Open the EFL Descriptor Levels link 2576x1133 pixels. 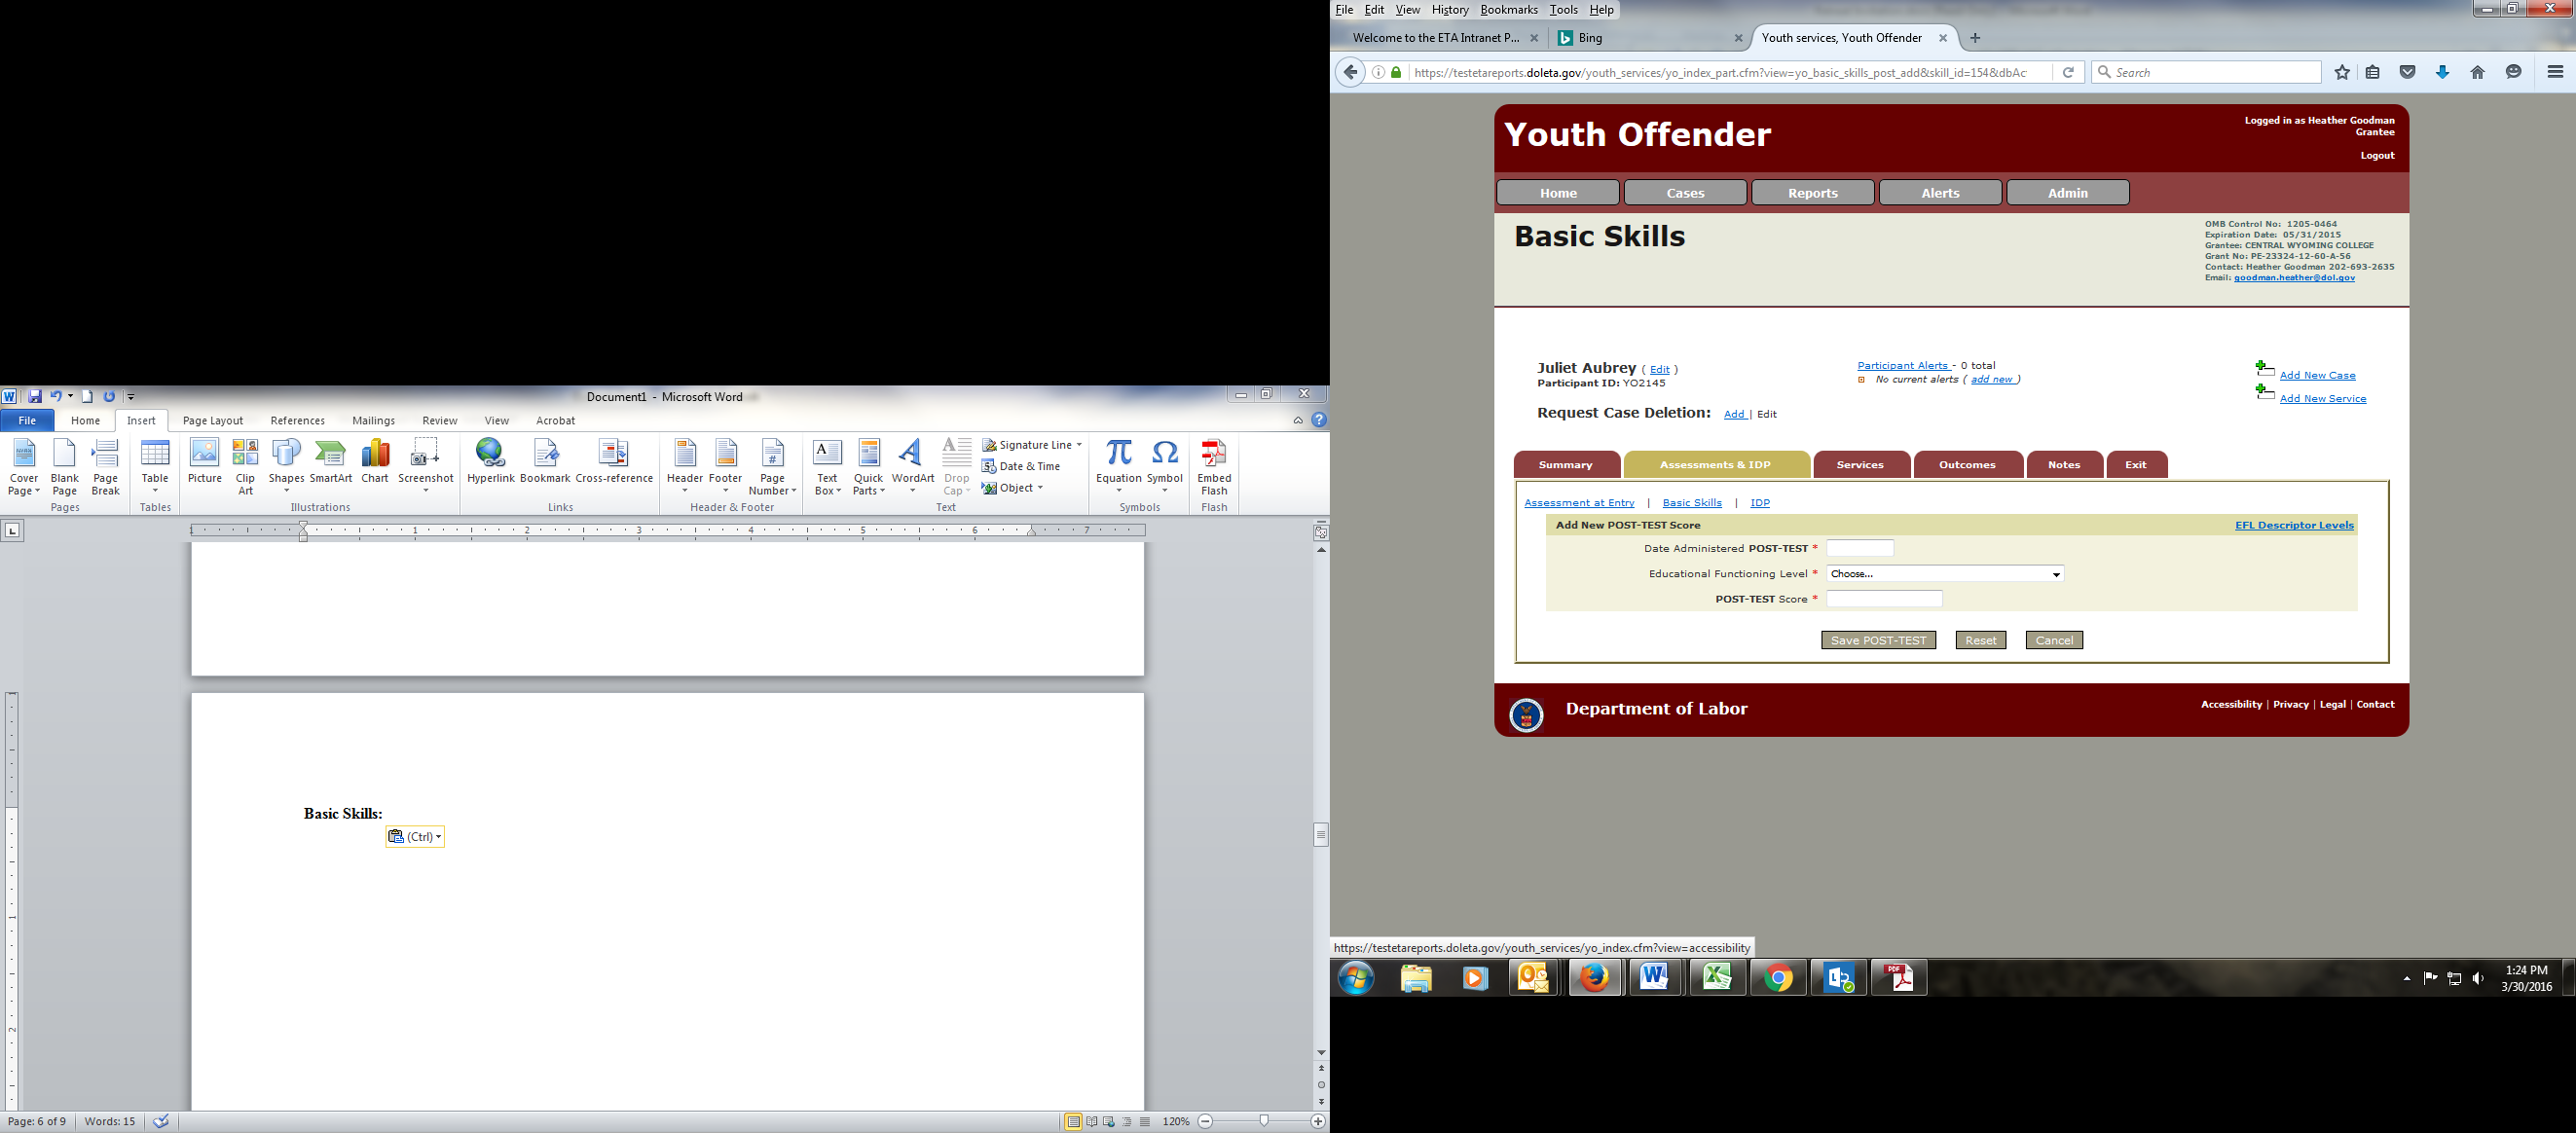pyautogui.click(x=2294, y=525)
